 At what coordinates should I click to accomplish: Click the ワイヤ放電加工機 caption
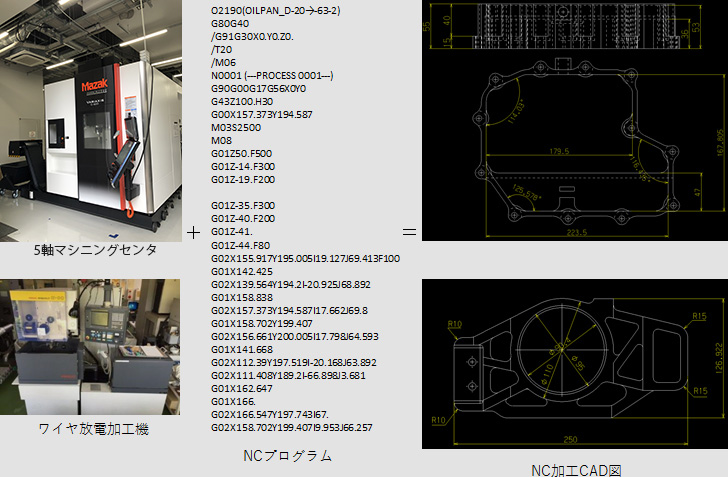93,429
